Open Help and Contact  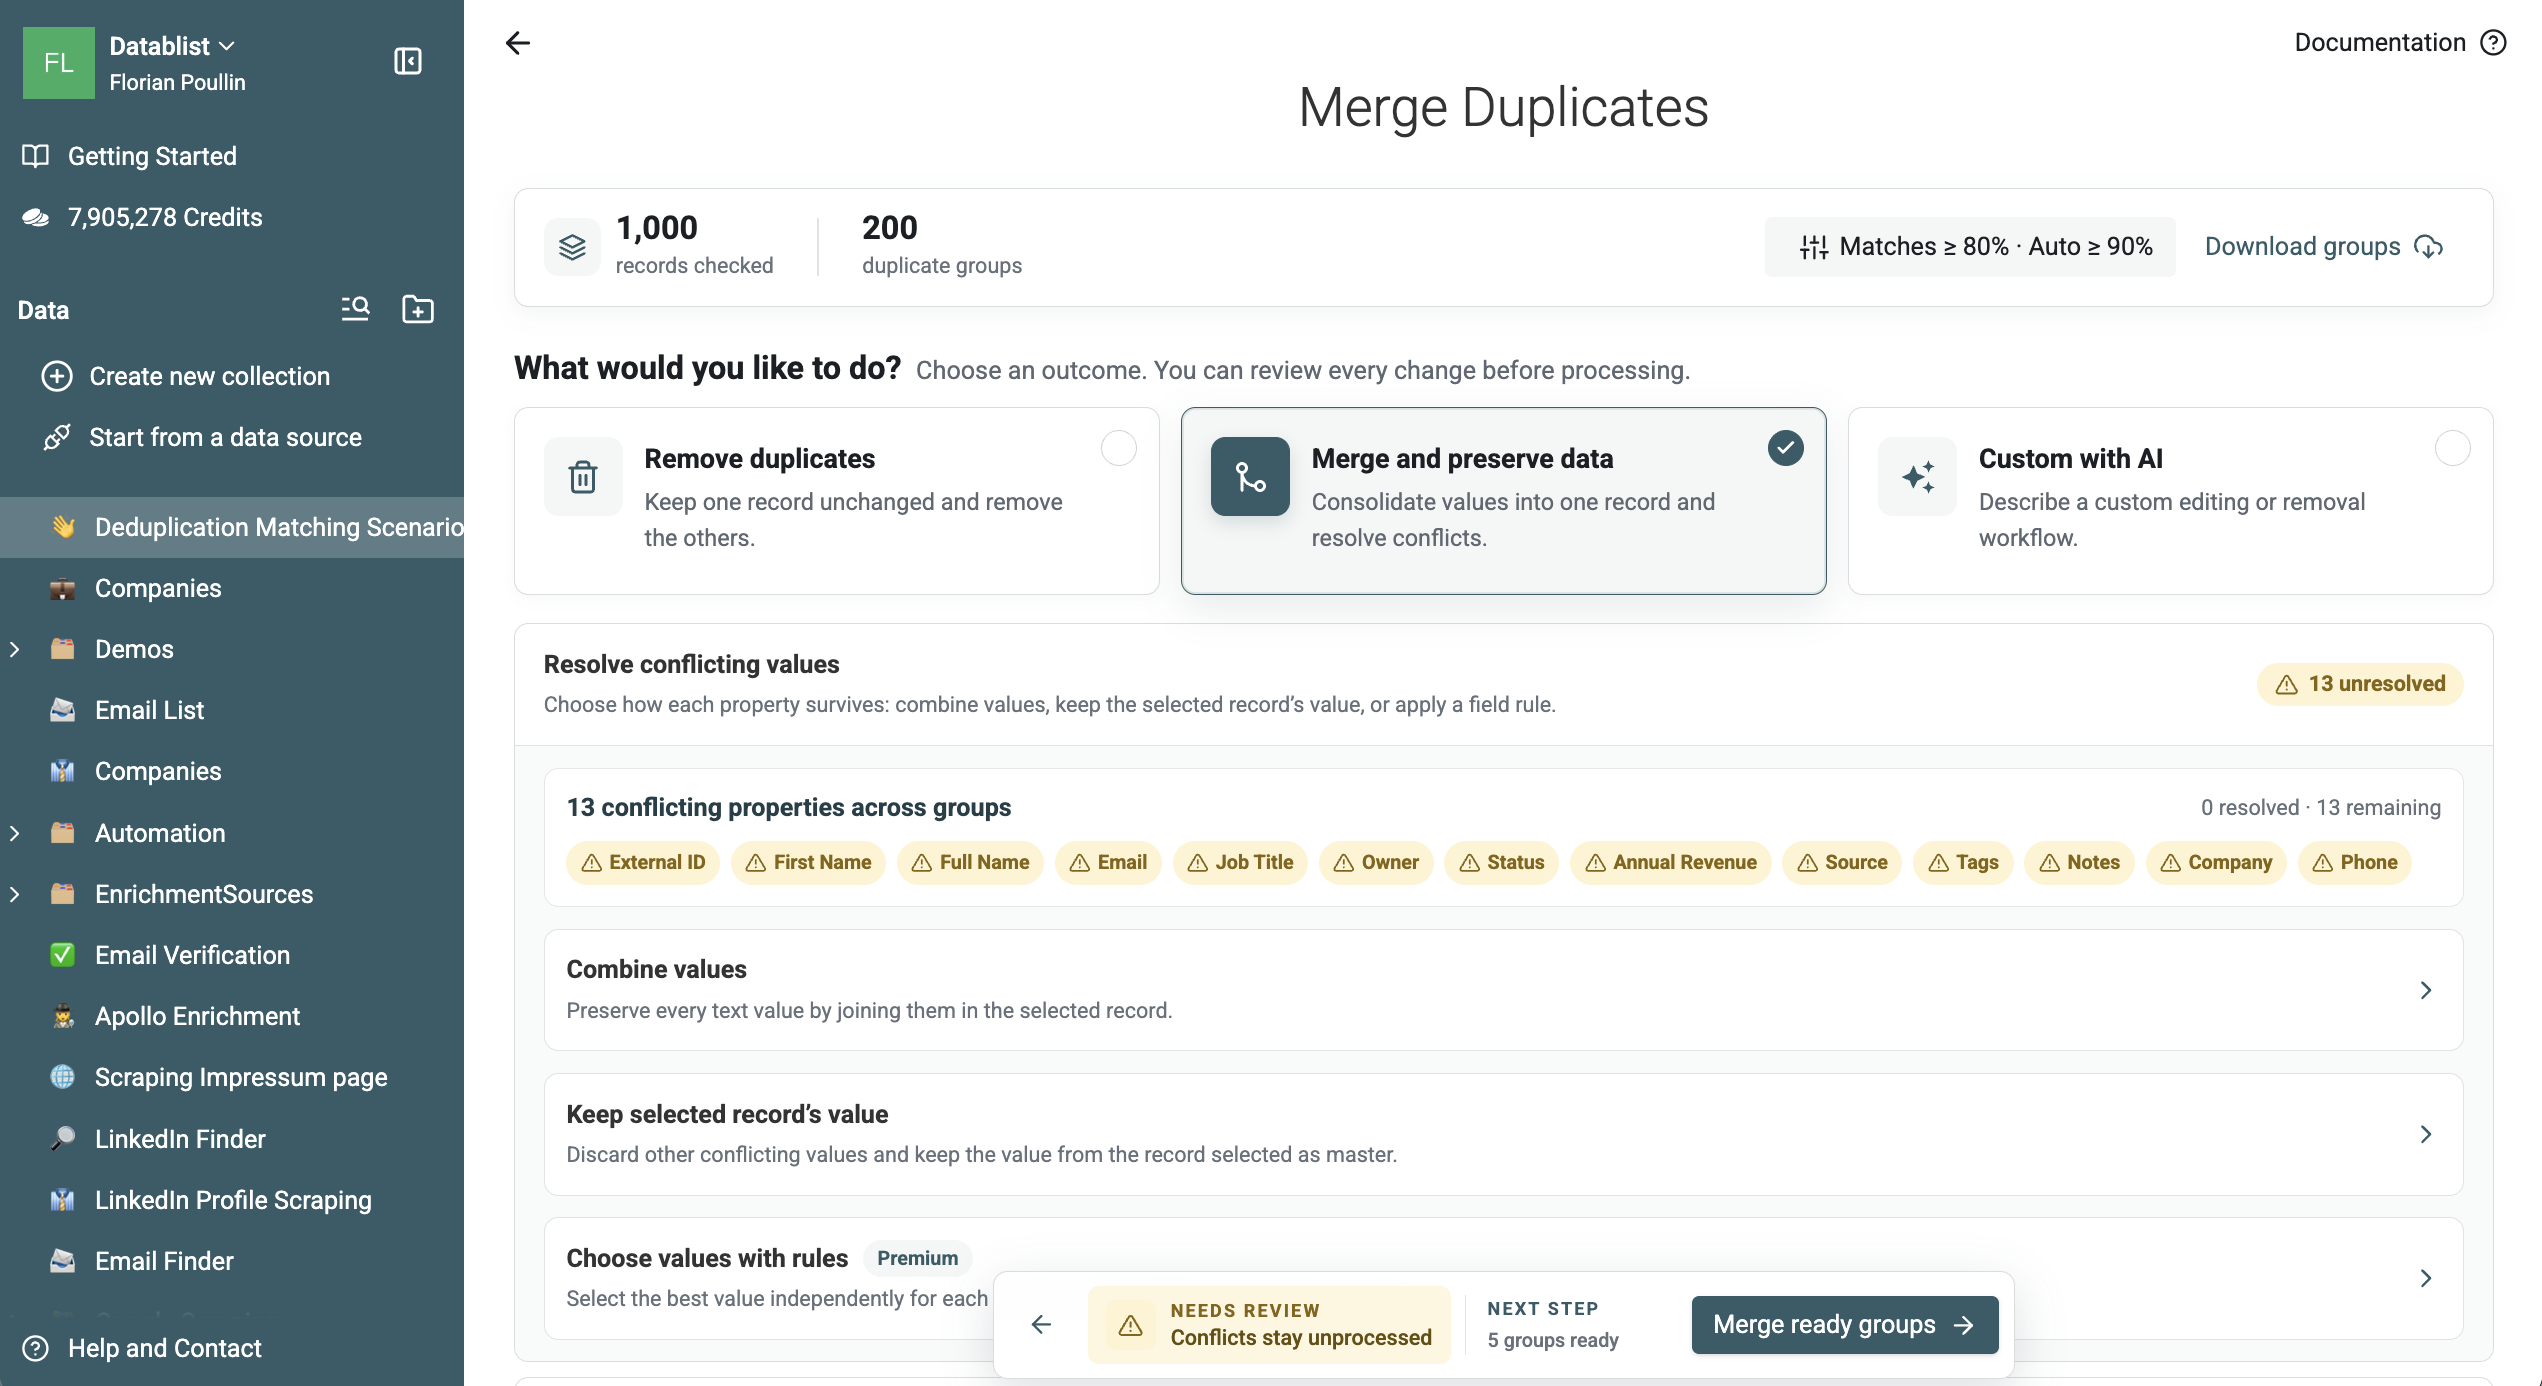pyautogui.click(x=165, y=1348)
